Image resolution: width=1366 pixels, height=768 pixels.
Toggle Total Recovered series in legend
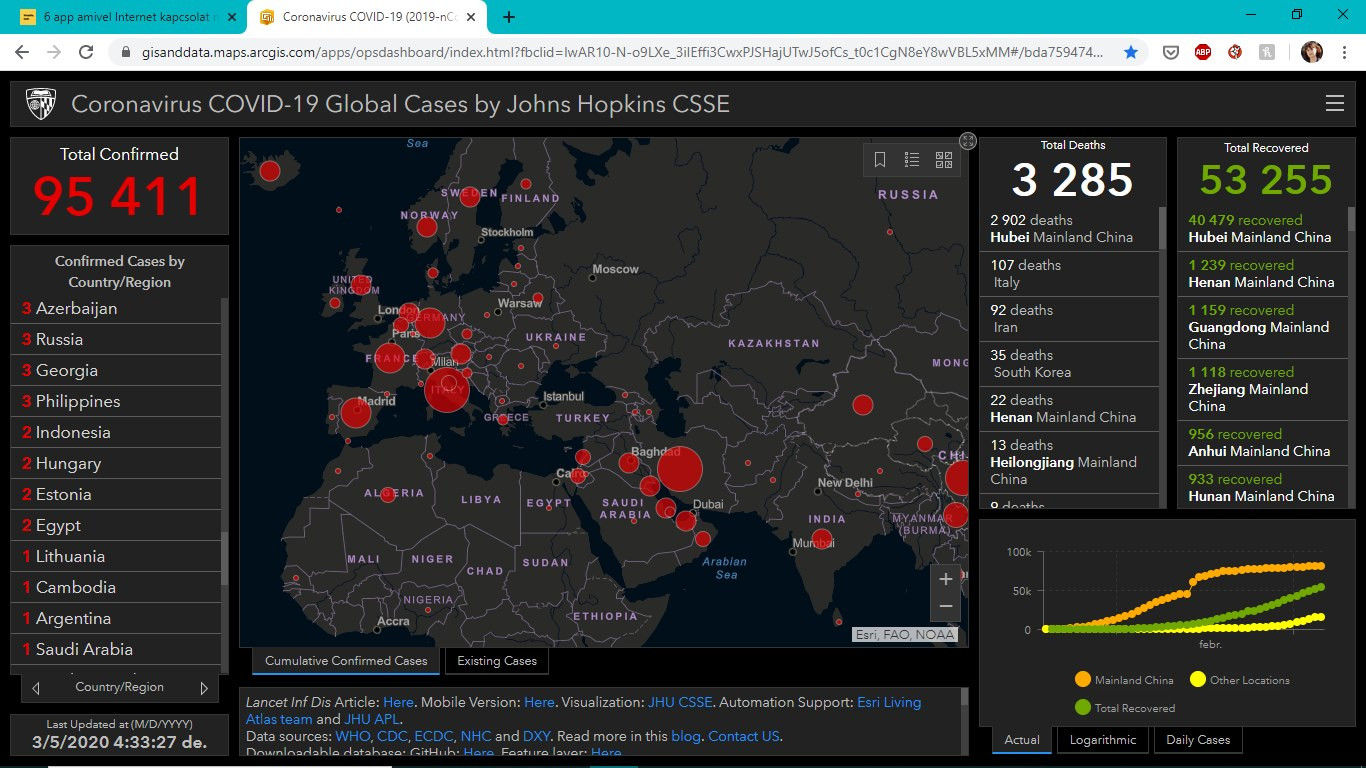pyautogui.click(x=1124, y=708)
